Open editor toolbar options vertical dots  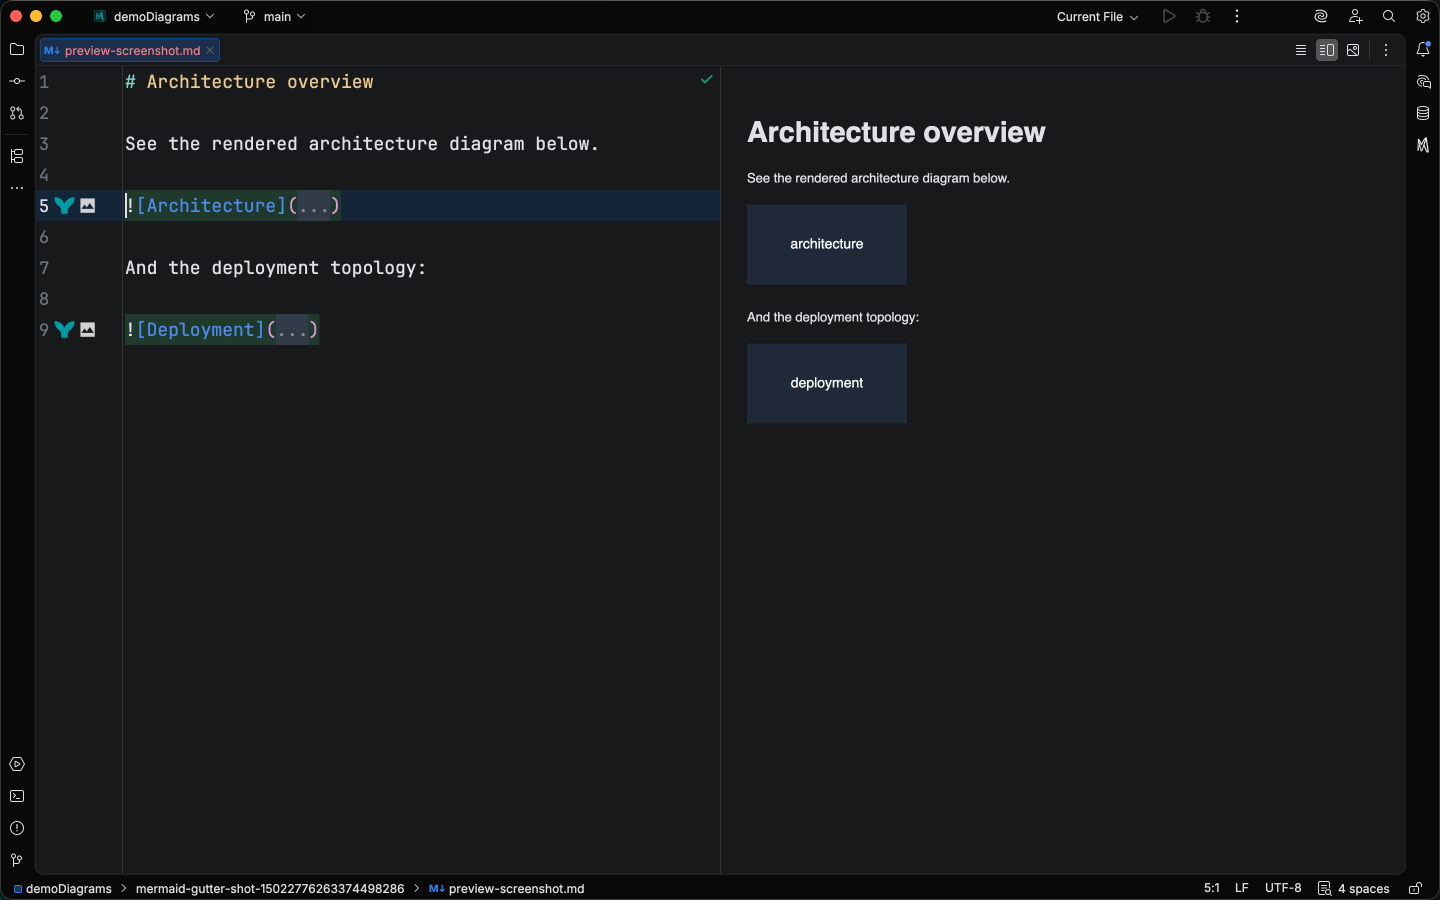1386,50
